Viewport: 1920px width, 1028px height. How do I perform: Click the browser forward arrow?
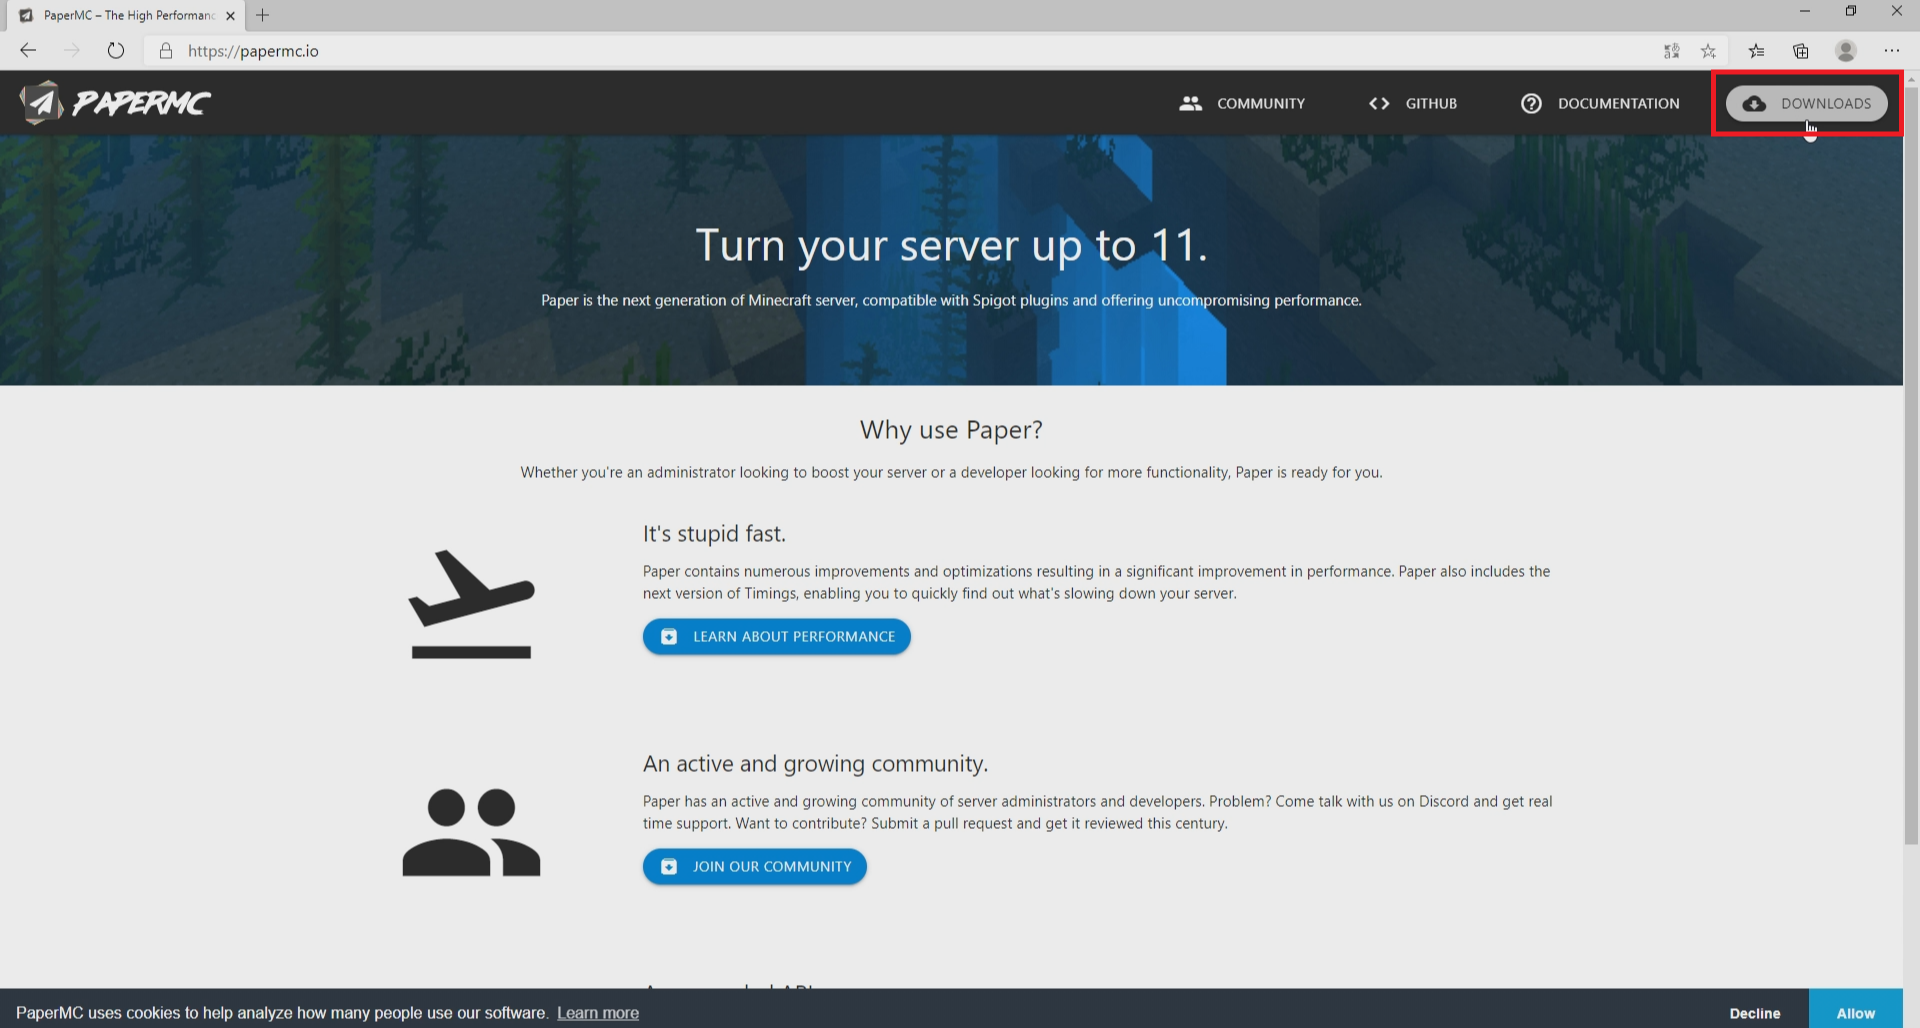[72, 51]
